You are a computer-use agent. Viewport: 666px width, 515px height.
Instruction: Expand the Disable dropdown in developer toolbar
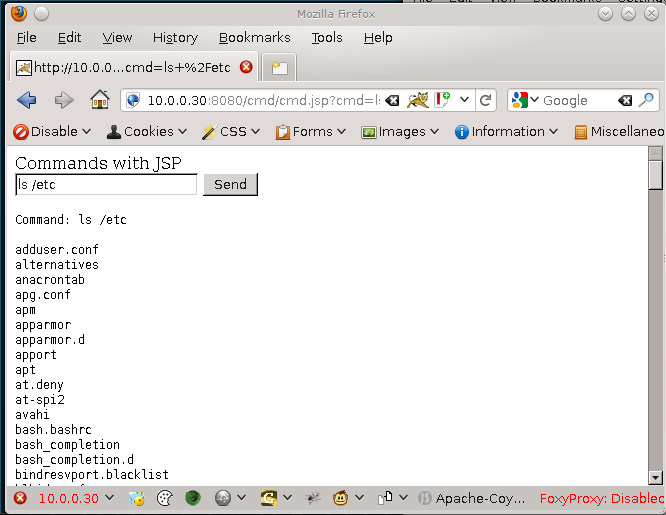tap(52, 131)
